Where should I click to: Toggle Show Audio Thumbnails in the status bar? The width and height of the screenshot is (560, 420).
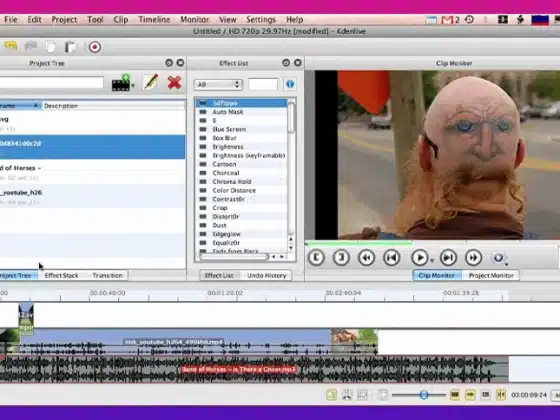(470, 395)
